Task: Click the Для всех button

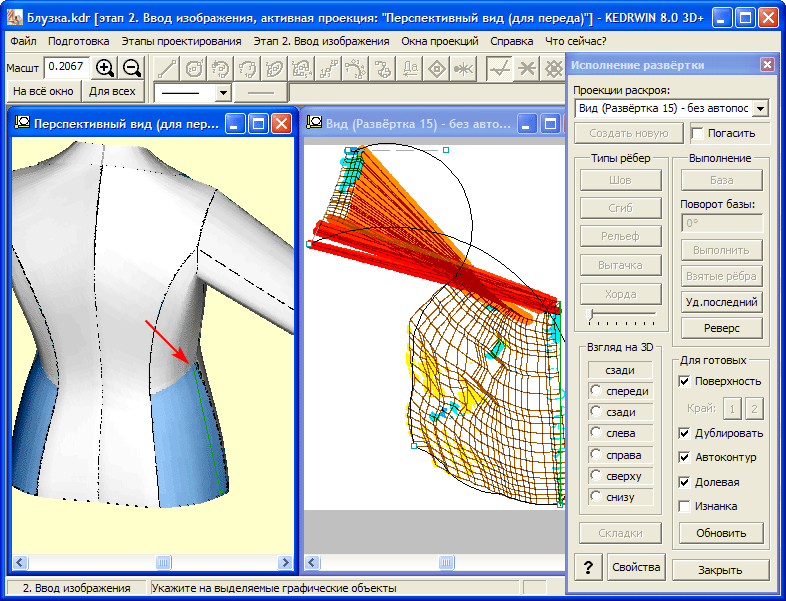Action: click(112, 91)
